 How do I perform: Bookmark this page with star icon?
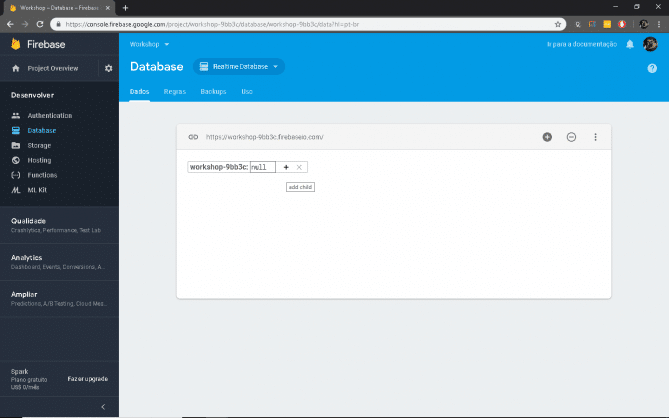point(558,24)
